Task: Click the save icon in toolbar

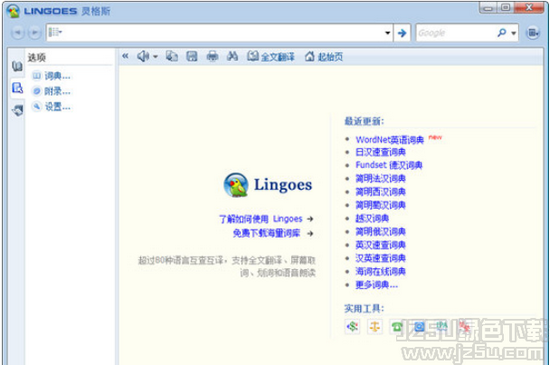Action: pos(192,56)
